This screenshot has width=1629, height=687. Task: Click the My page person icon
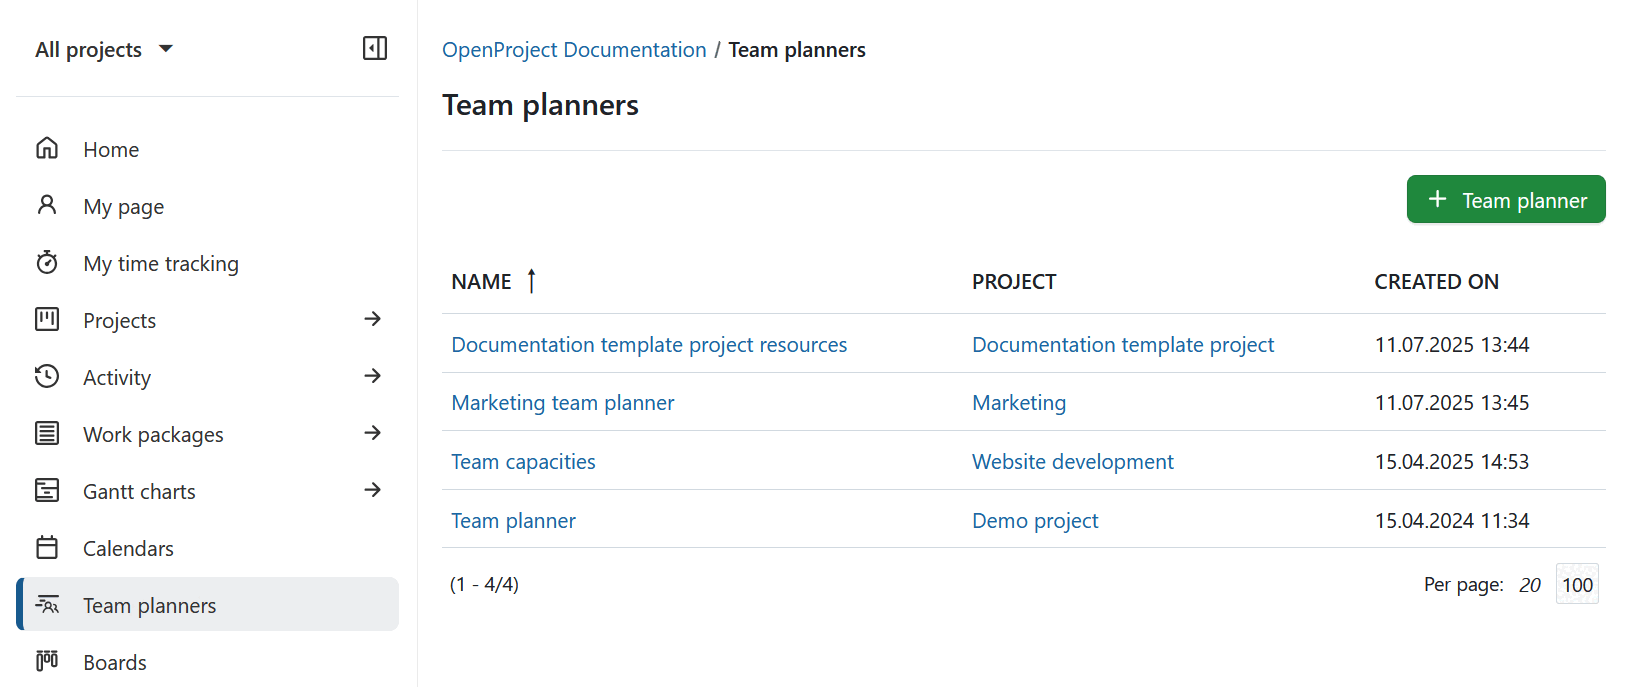47,206
